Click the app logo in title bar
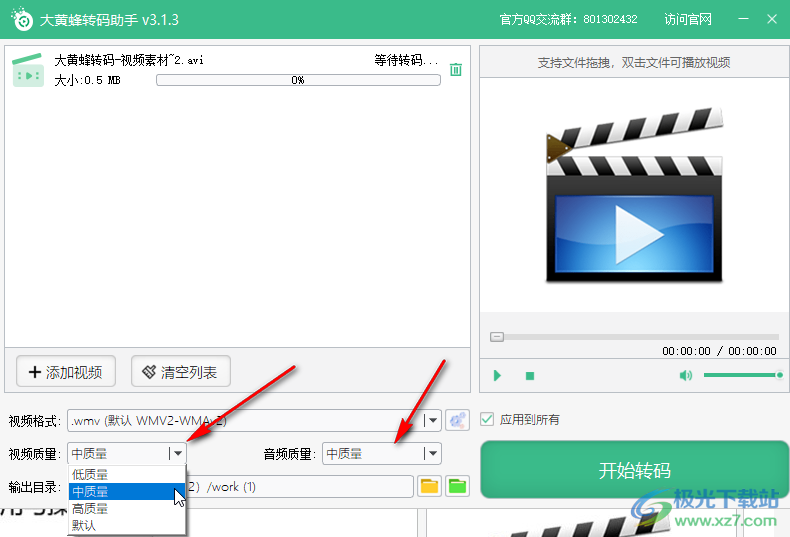This screenshot has width=790, height=537. click(22, 19)
